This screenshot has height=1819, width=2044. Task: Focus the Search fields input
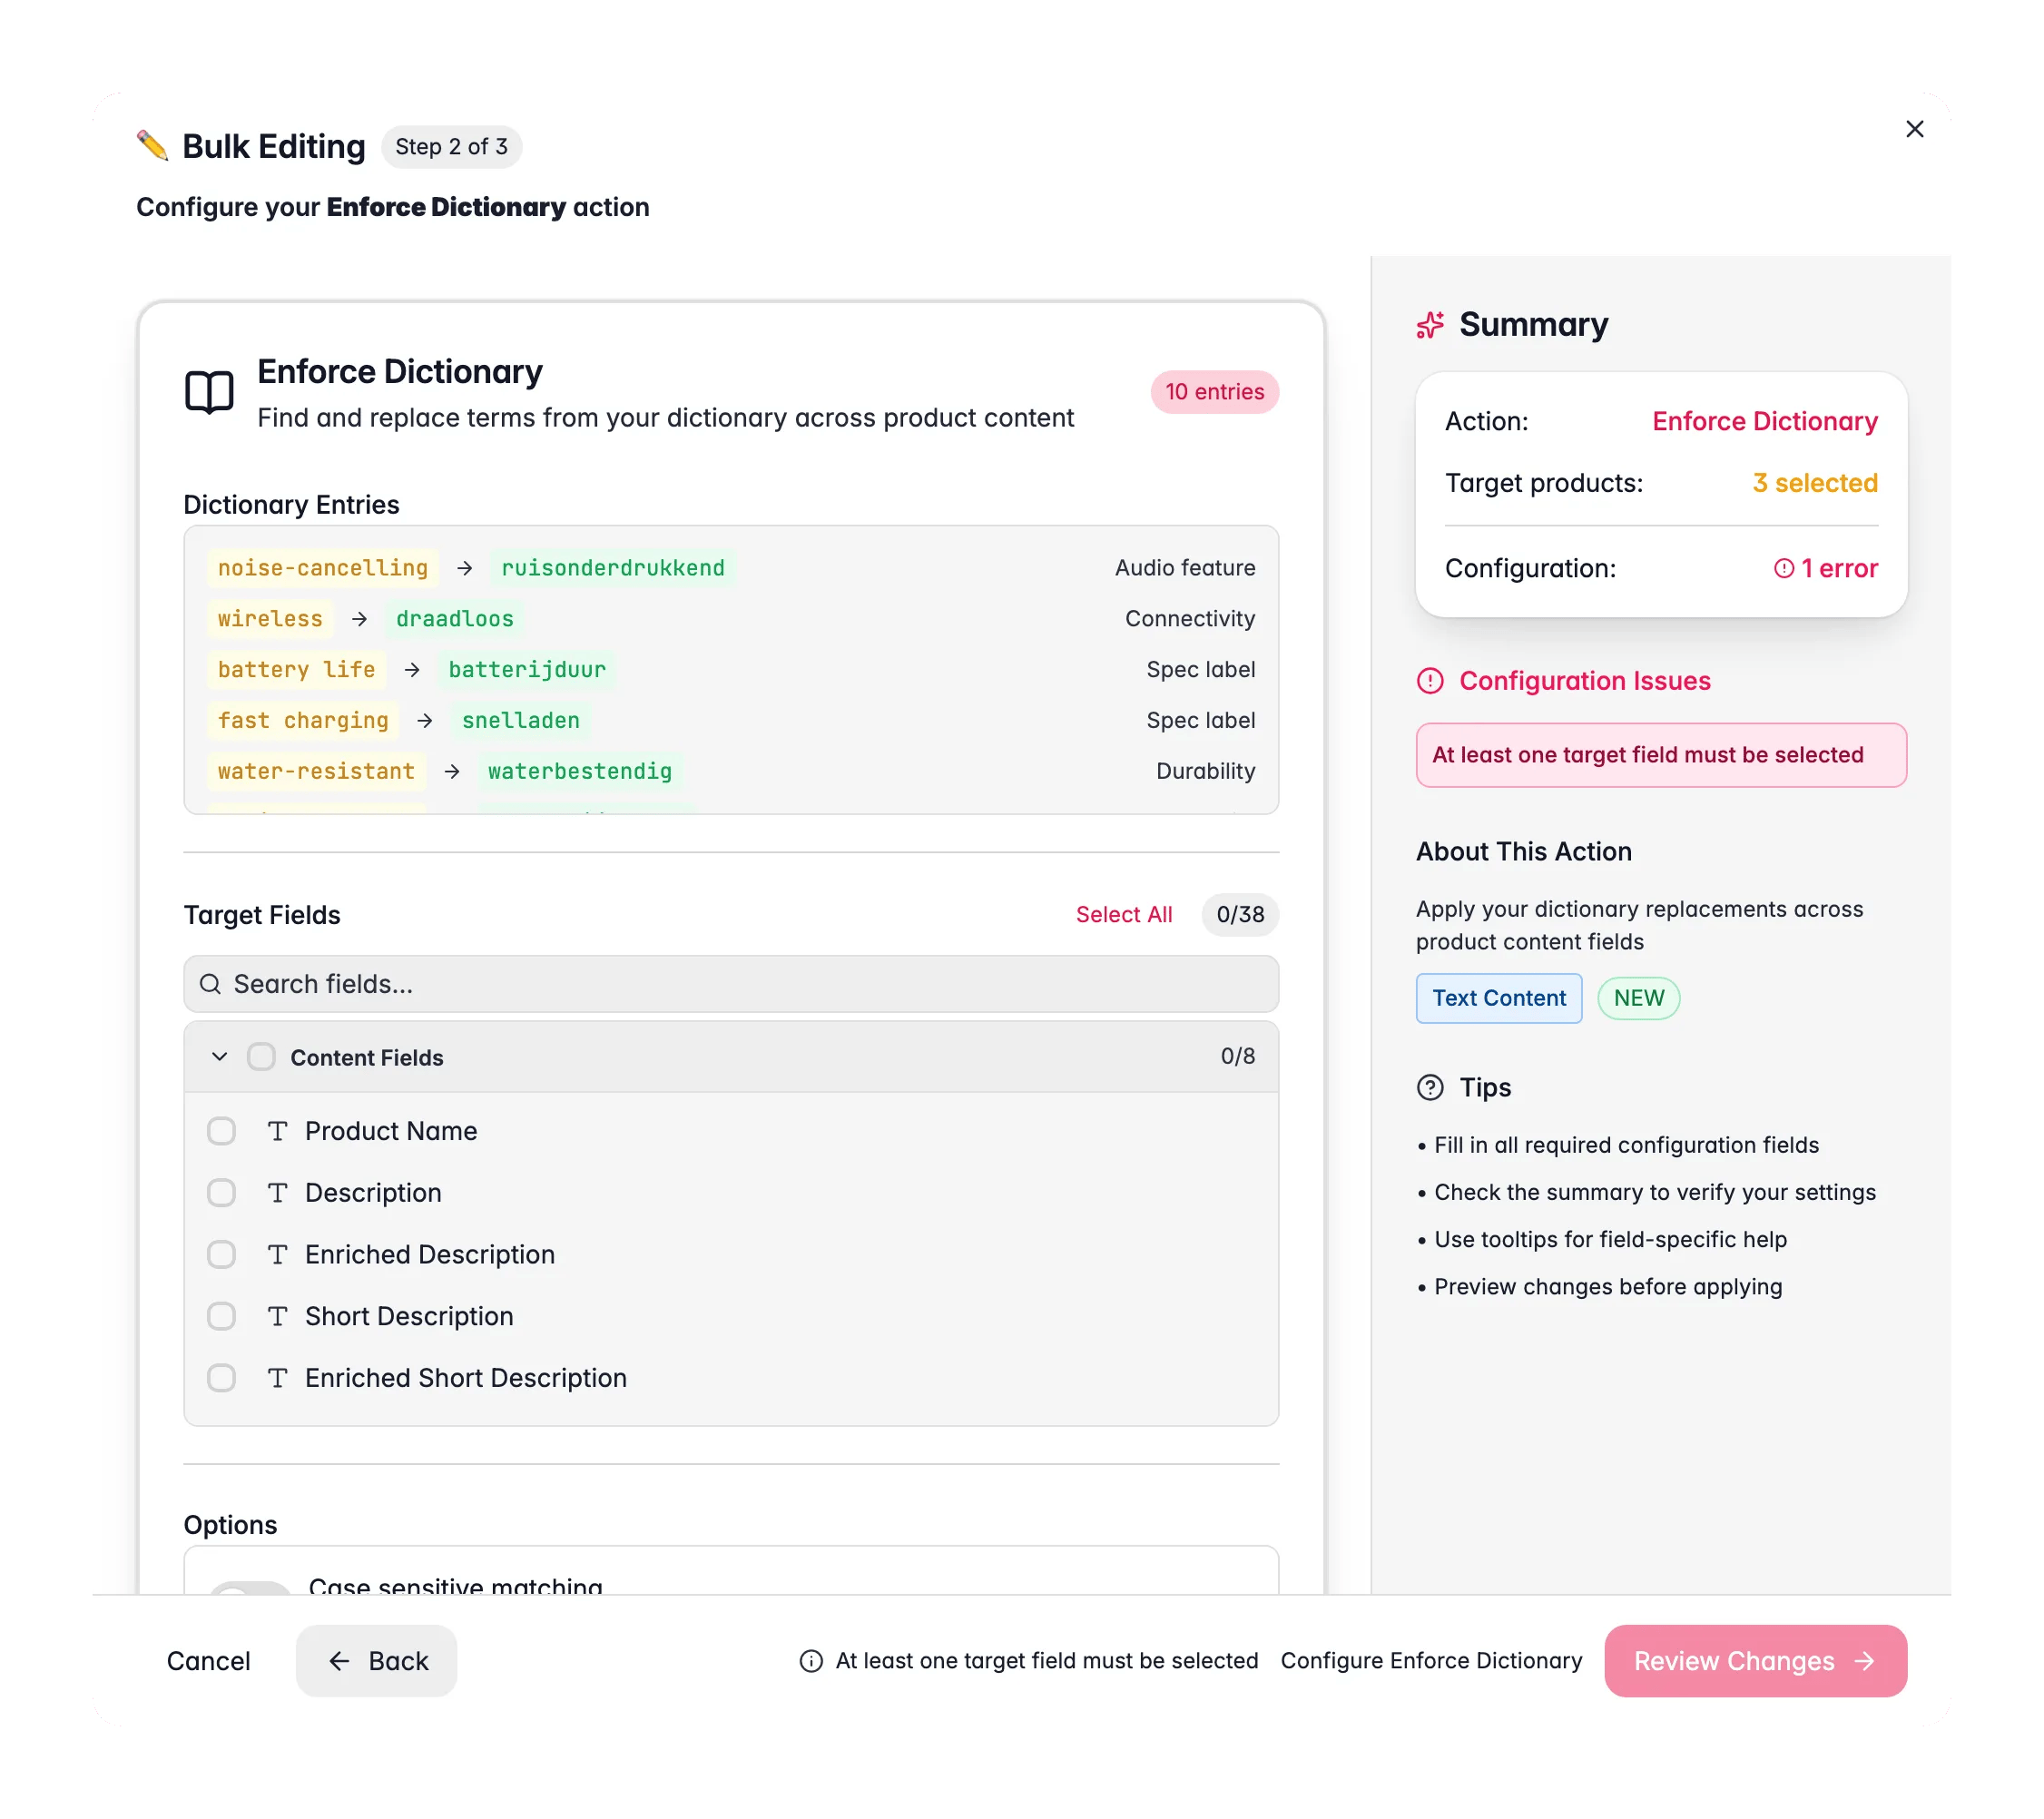731,984
